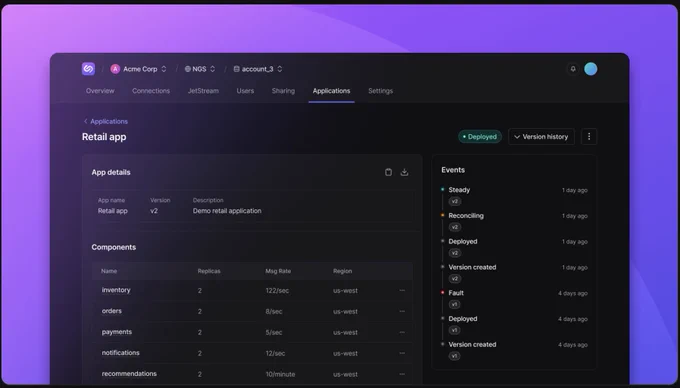Click the Synadia logo icon

coord(88,68)
